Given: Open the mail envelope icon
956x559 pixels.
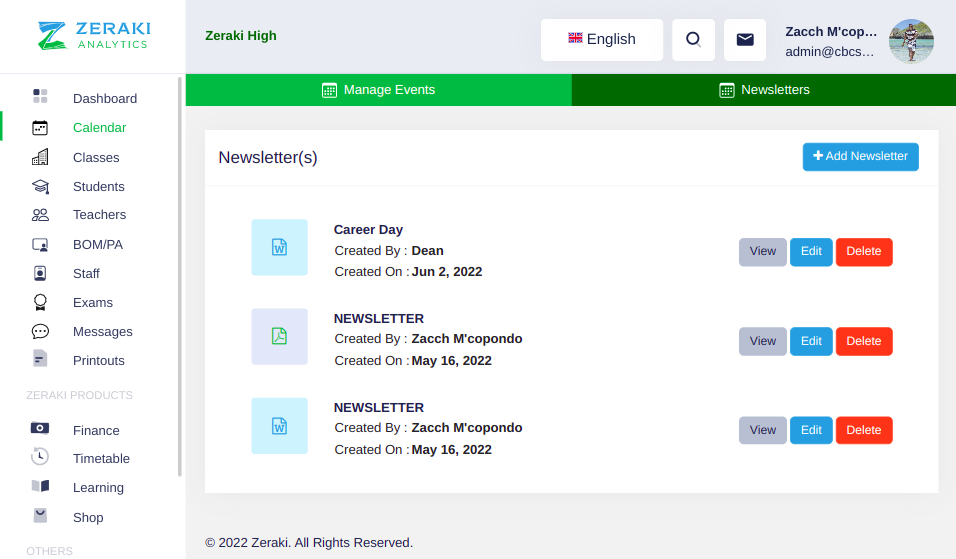Looking at the screenshot, I should click(x=745, y=40).
